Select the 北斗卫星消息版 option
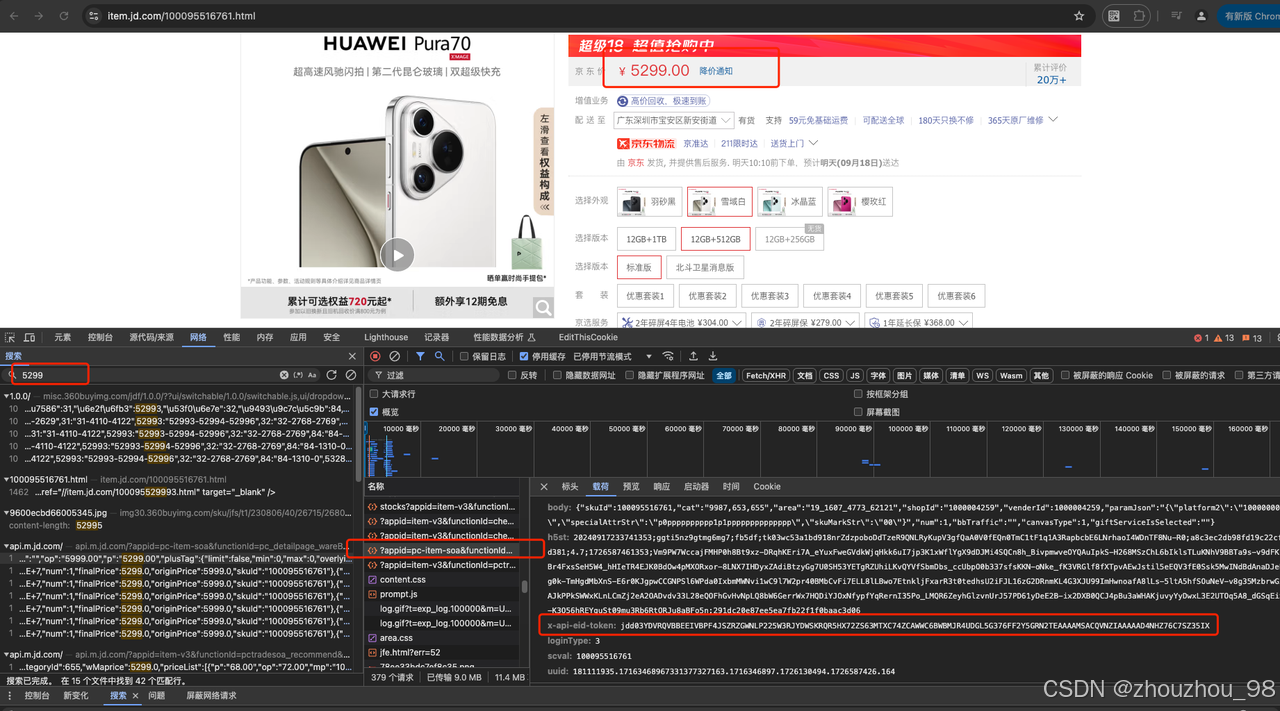Screen dimensions: 1280x711 pos(704,267)
